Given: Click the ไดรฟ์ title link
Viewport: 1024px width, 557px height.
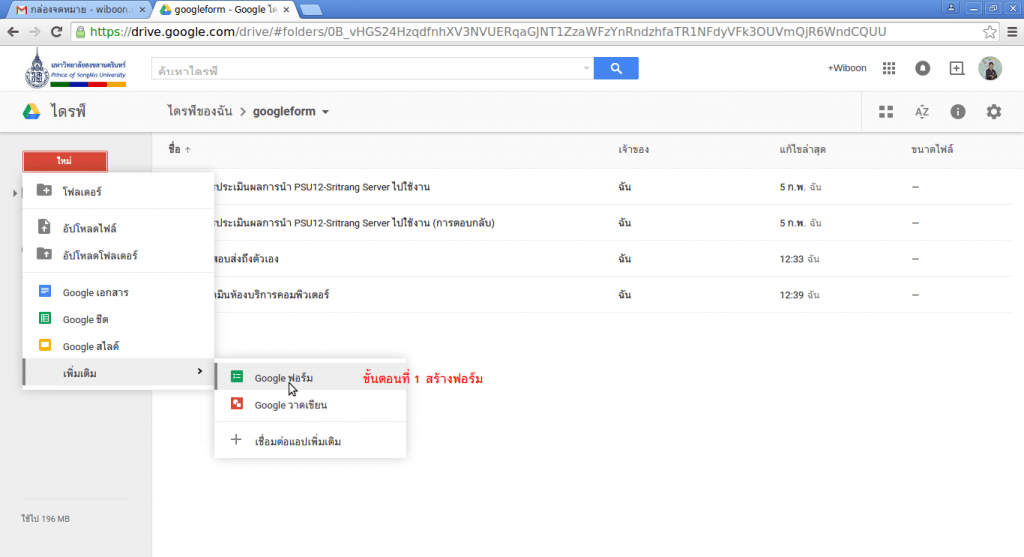Looking at the screenshot, I should [x=69, y=112].
